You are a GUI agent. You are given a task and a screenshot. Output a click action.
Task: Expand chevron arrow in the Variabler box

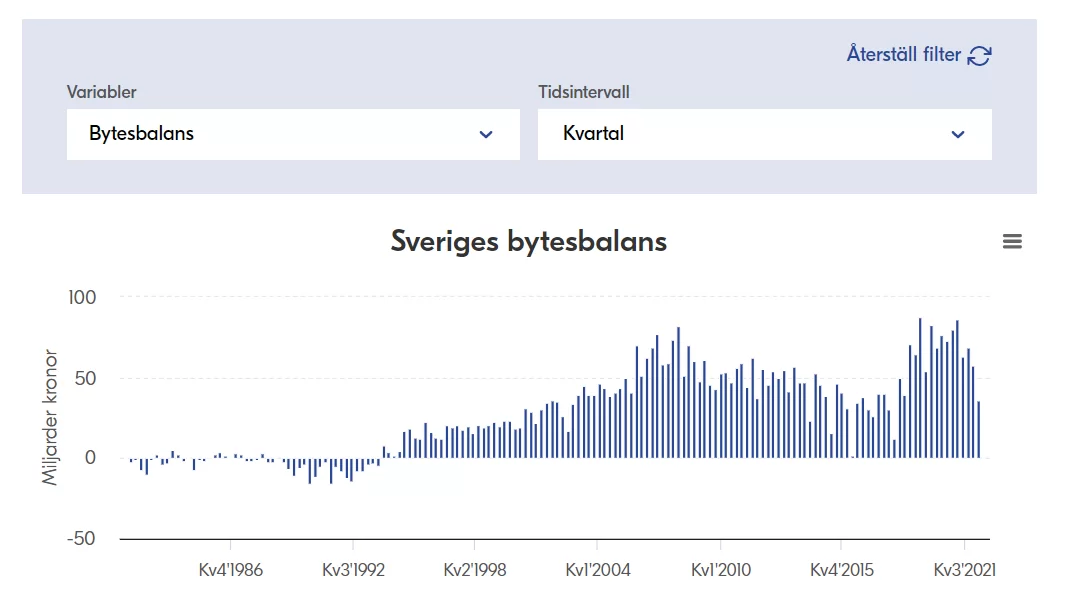click(x=486, y=135)
